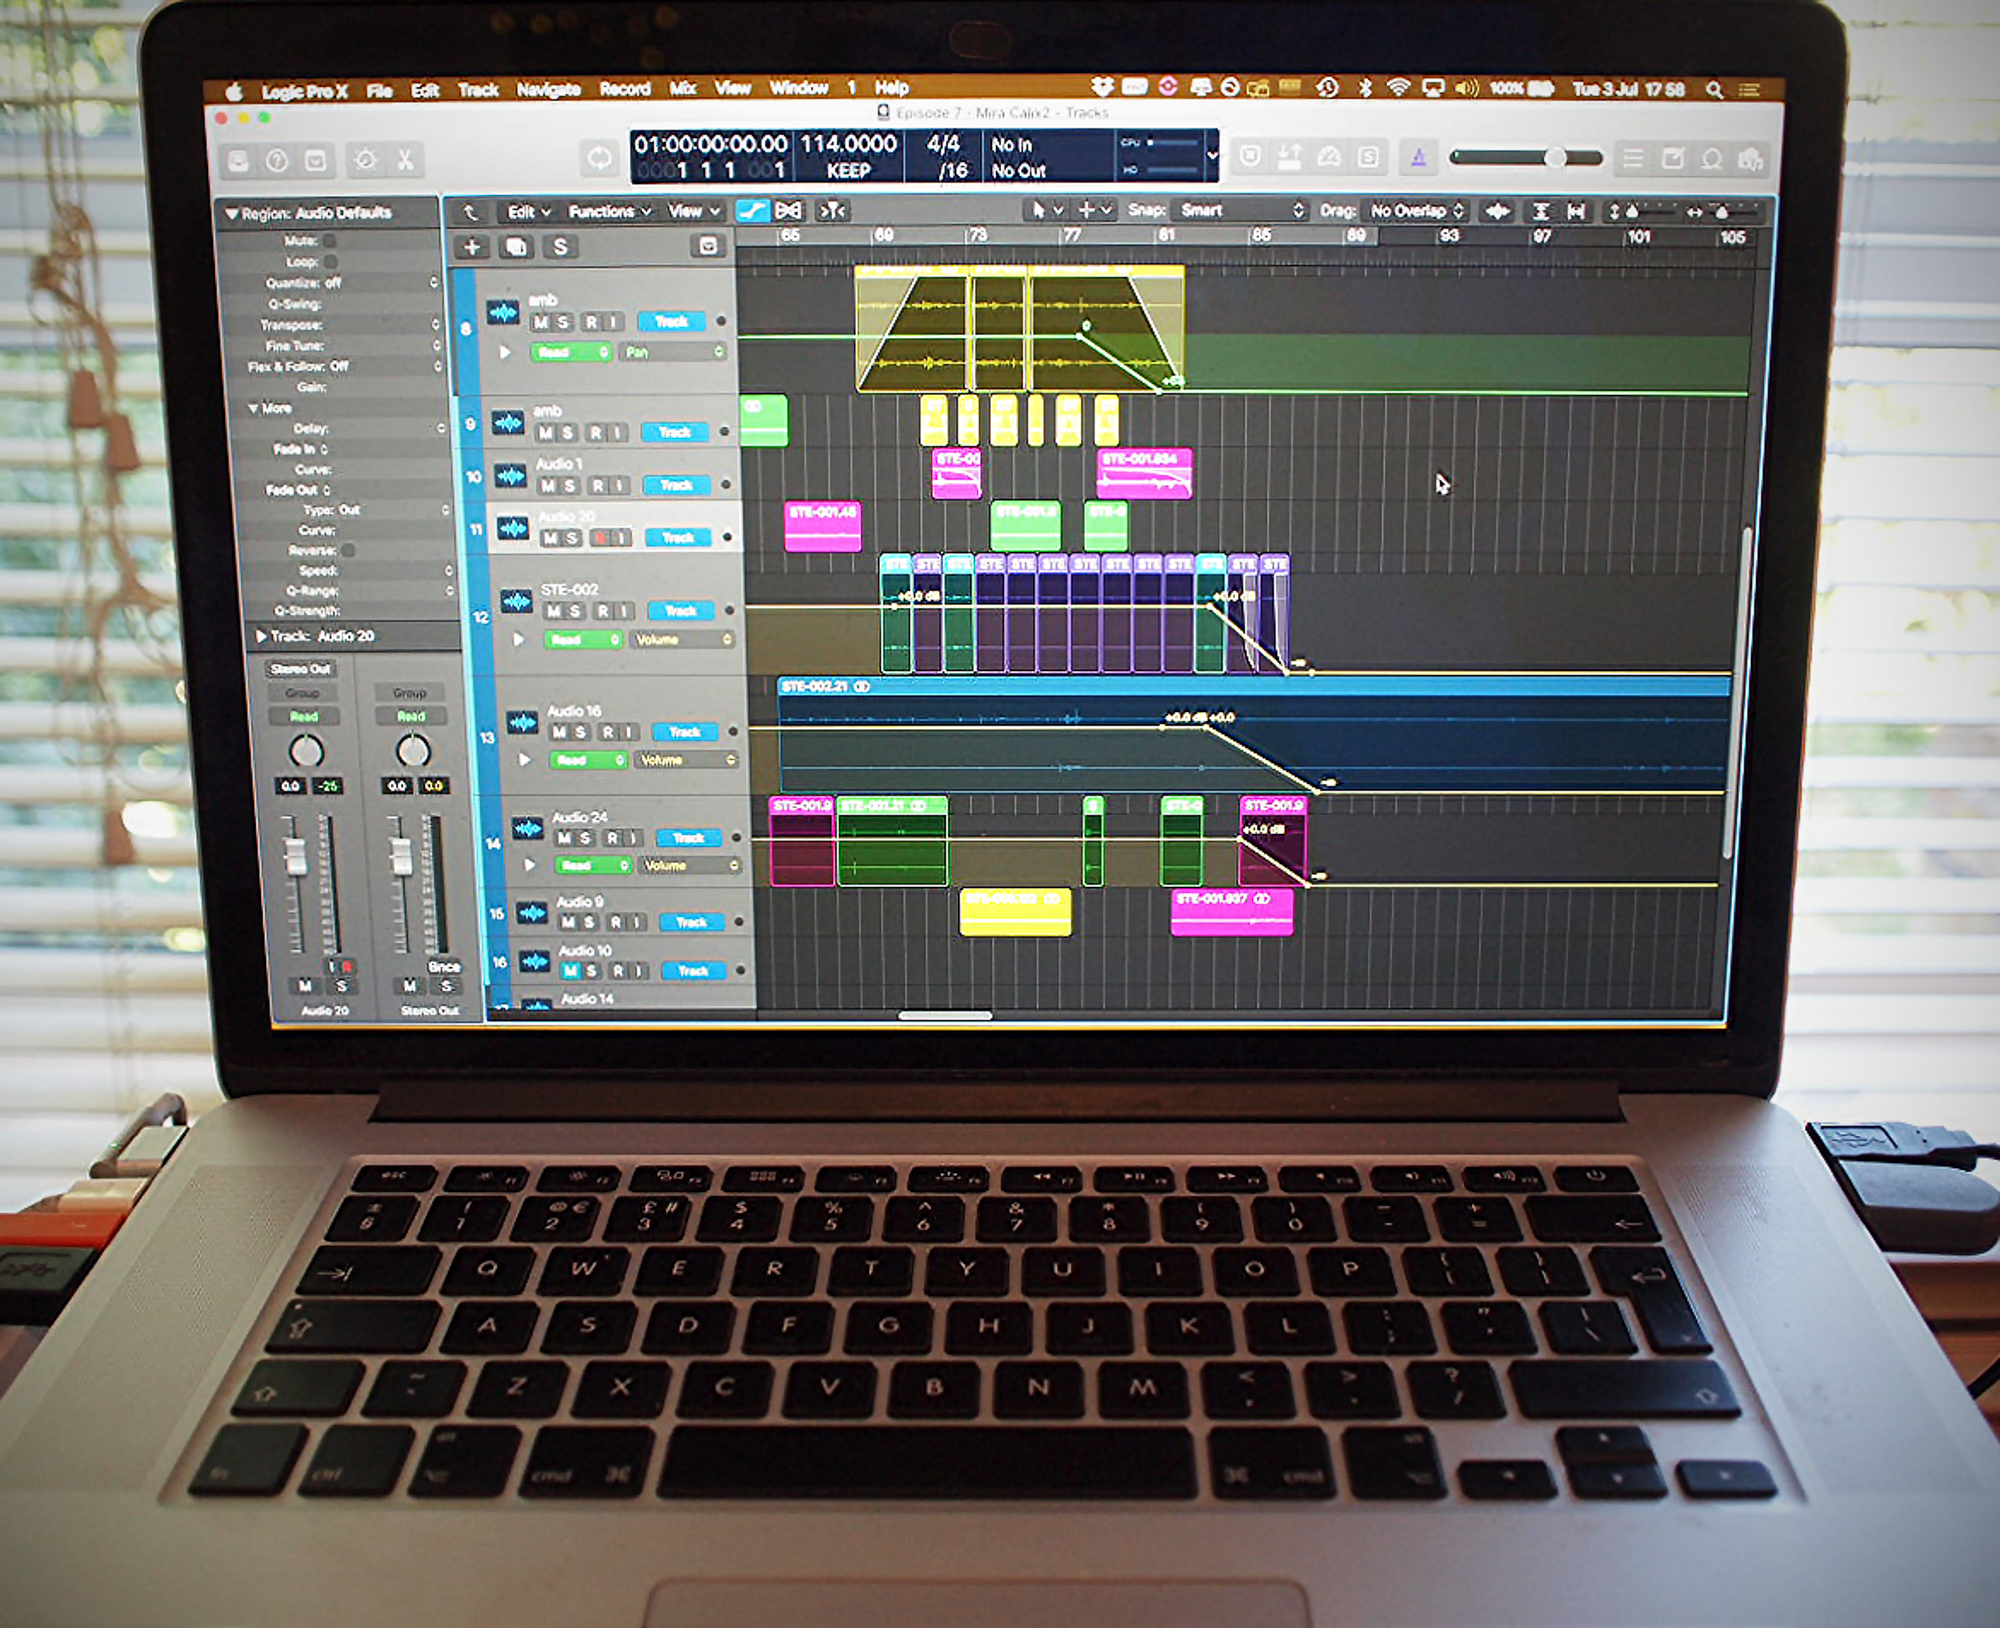Click the Stereo Out output button

(x=301, y=669)
